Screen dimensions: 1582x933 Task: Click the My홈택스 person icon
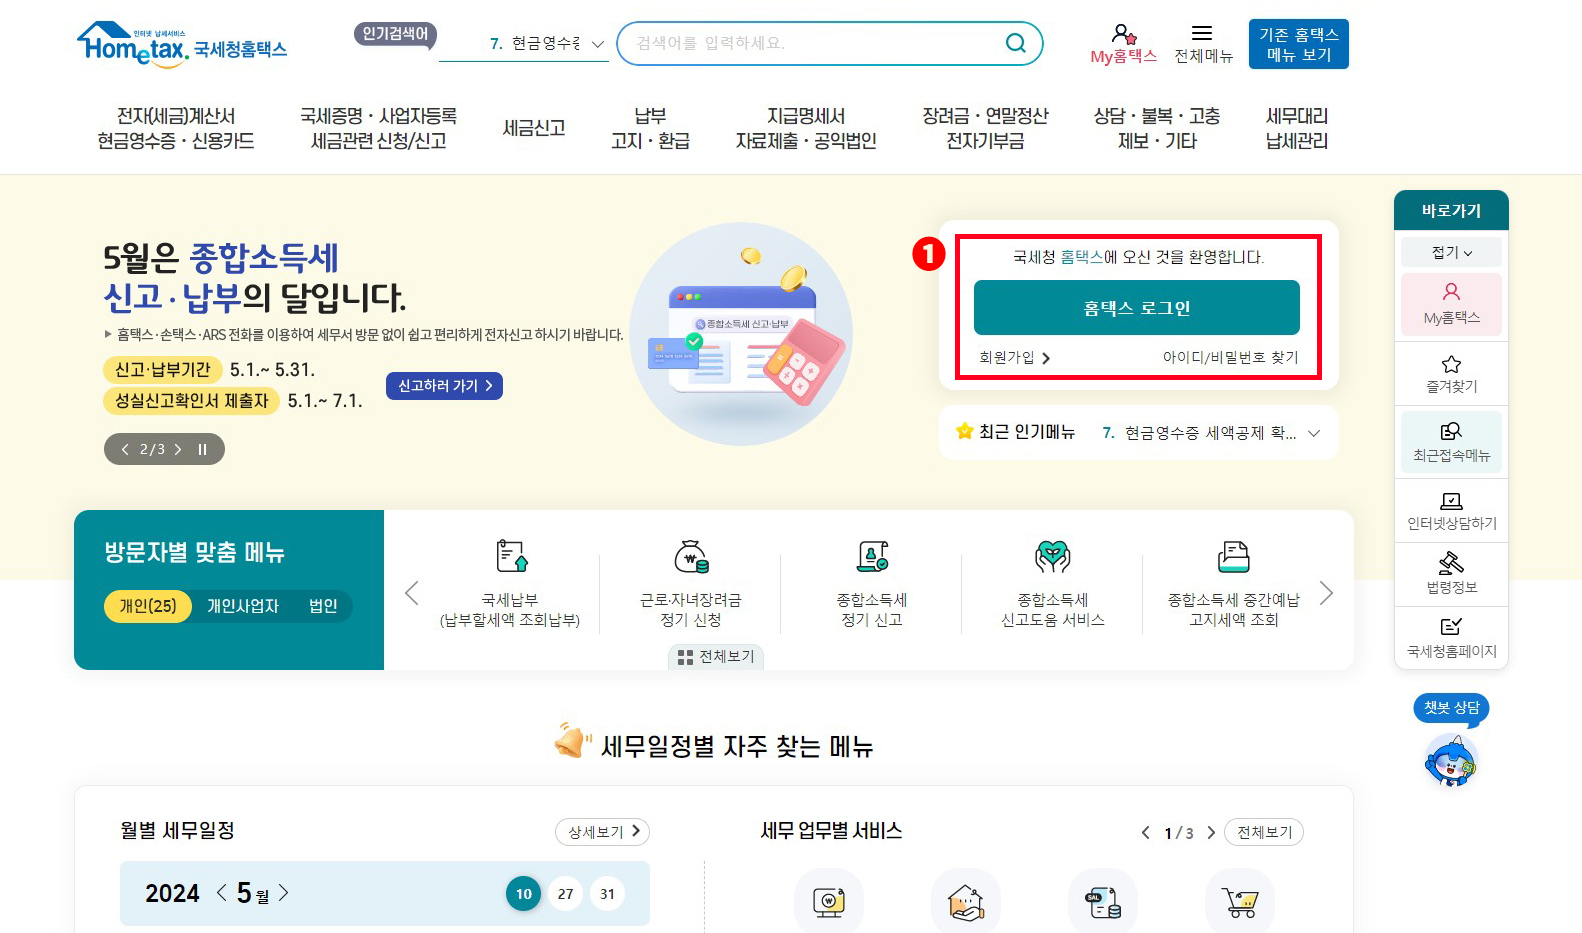click(x=1122, y=33)
